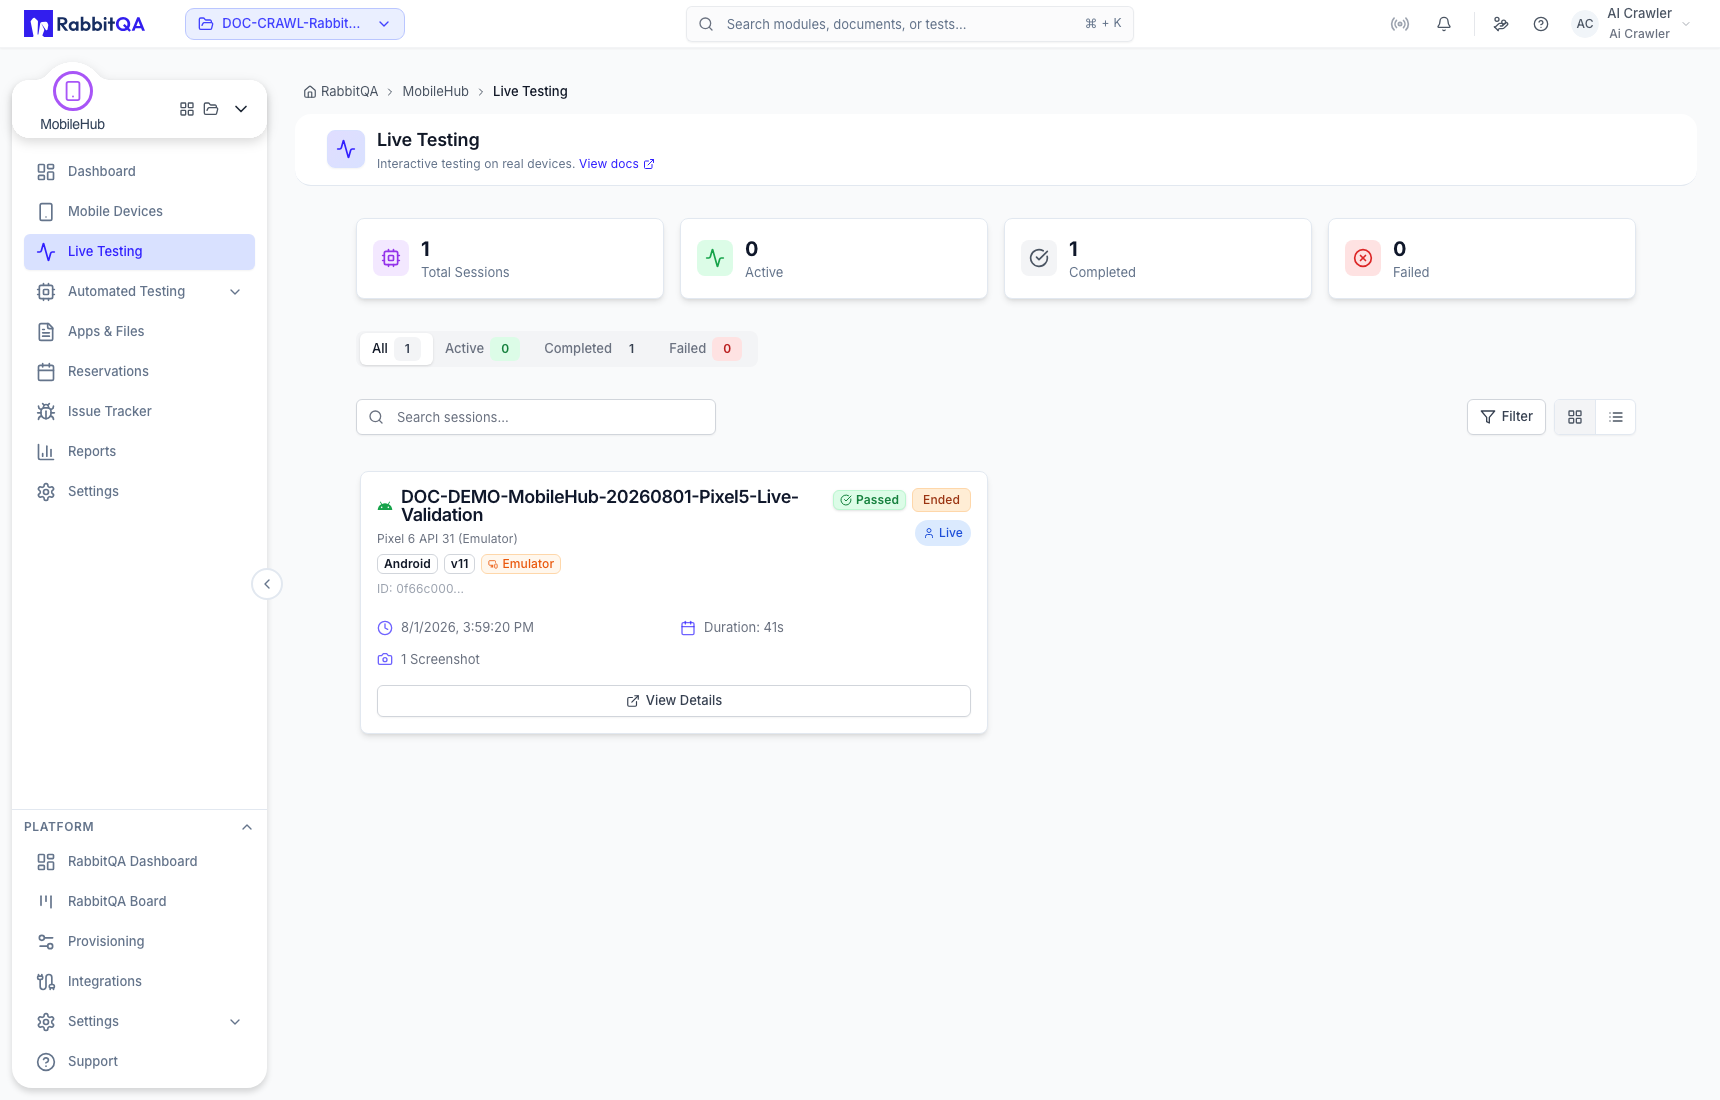Click the Android tag
Screen dimensions: 1720x1100
pyautogui.click(x=407, y=564)
